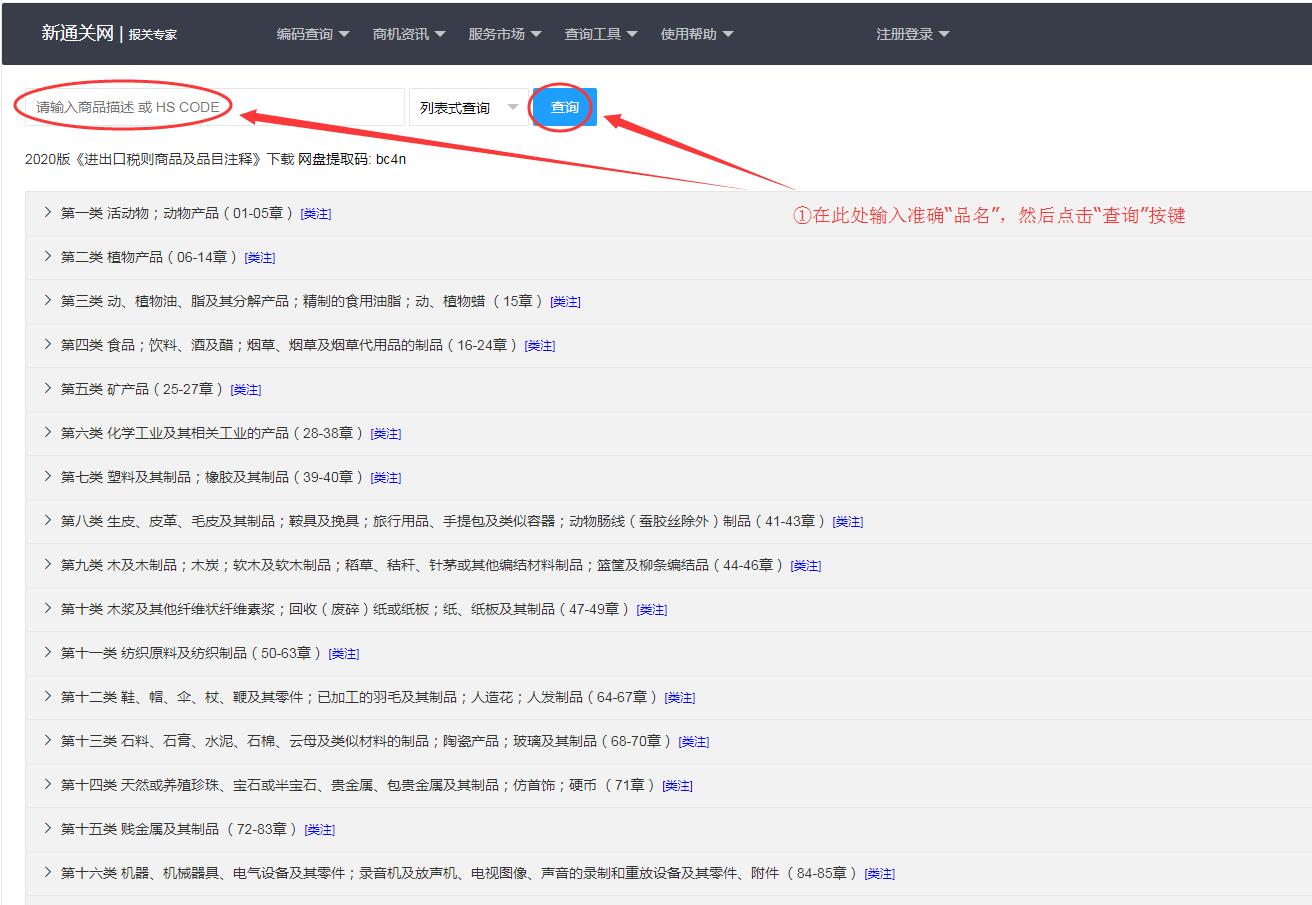Viewport: 1312px width, 905px height.
Task: Open the 查询工具 menu
Action: (601, 34)
